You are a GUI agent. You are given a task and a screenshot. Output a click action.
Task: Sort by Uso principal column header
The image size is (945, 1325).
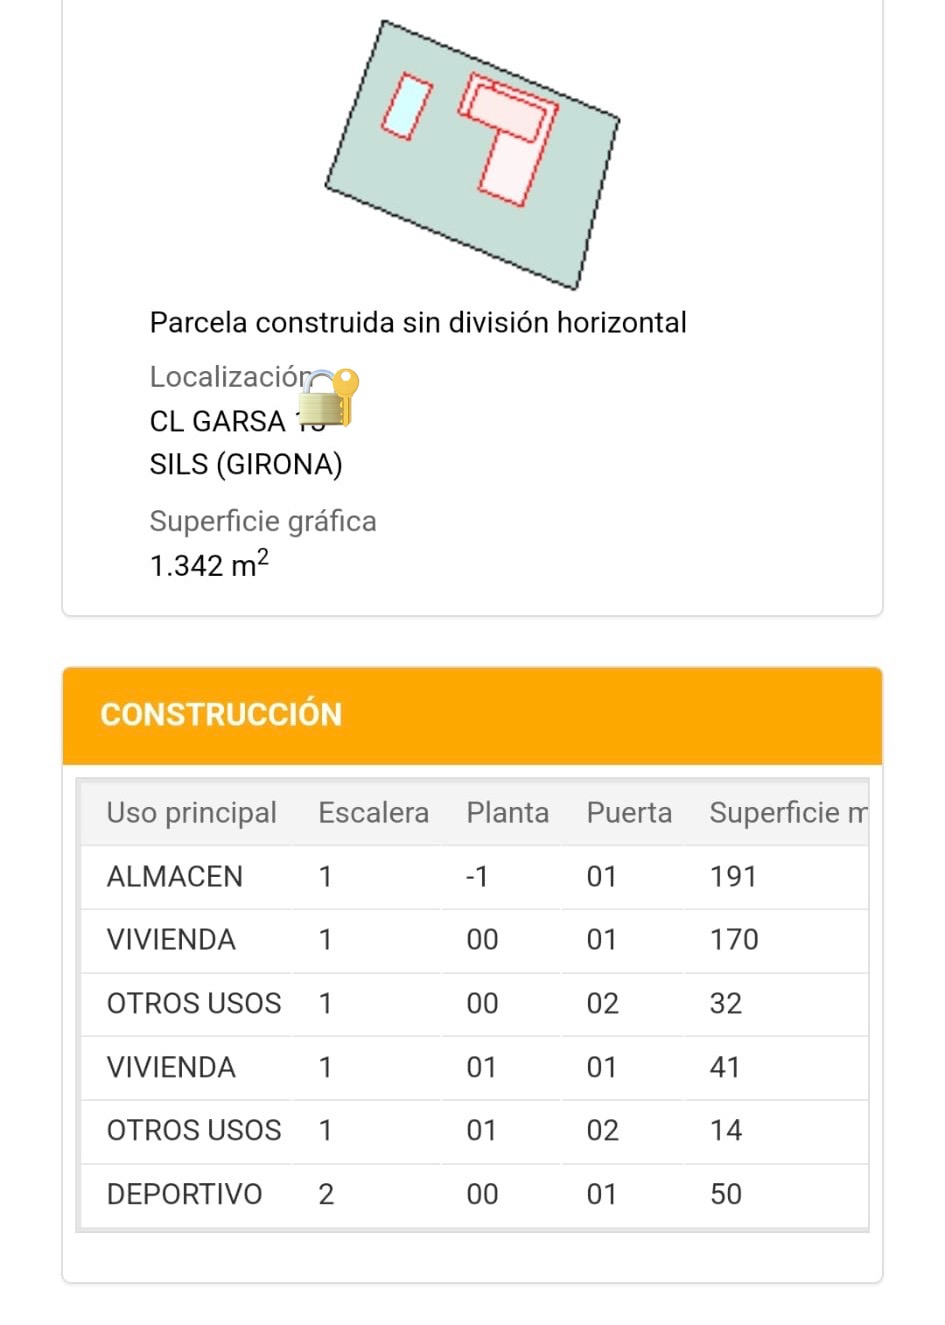coord(191,813)
